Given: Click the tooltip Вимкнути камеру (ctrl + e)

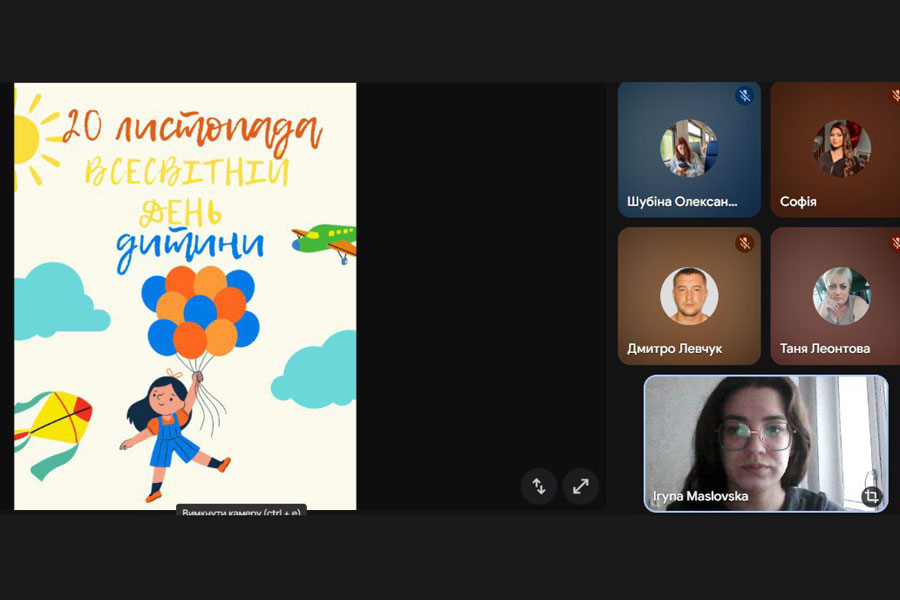Looking at the screenshot, I should pyautogui.click(x=241, y=510).
